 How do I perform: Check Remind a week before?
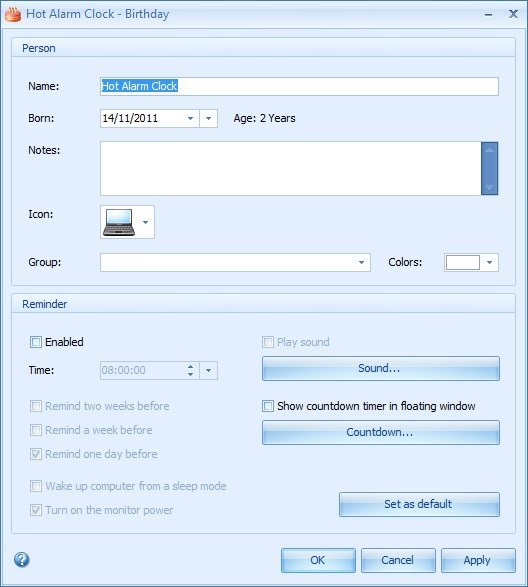[36, 430]
